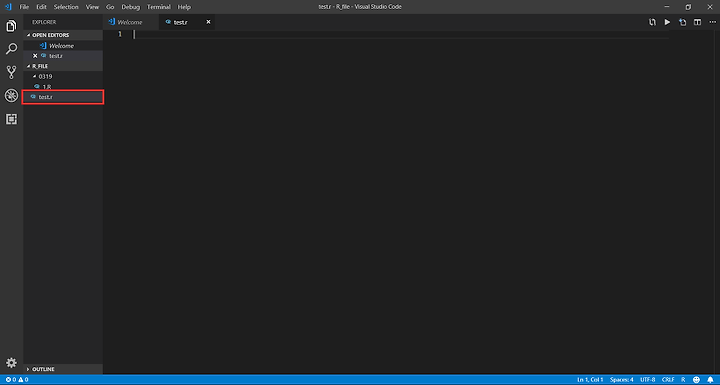Open the Source Control view
The image size is (720, 385).
[11, 72]
